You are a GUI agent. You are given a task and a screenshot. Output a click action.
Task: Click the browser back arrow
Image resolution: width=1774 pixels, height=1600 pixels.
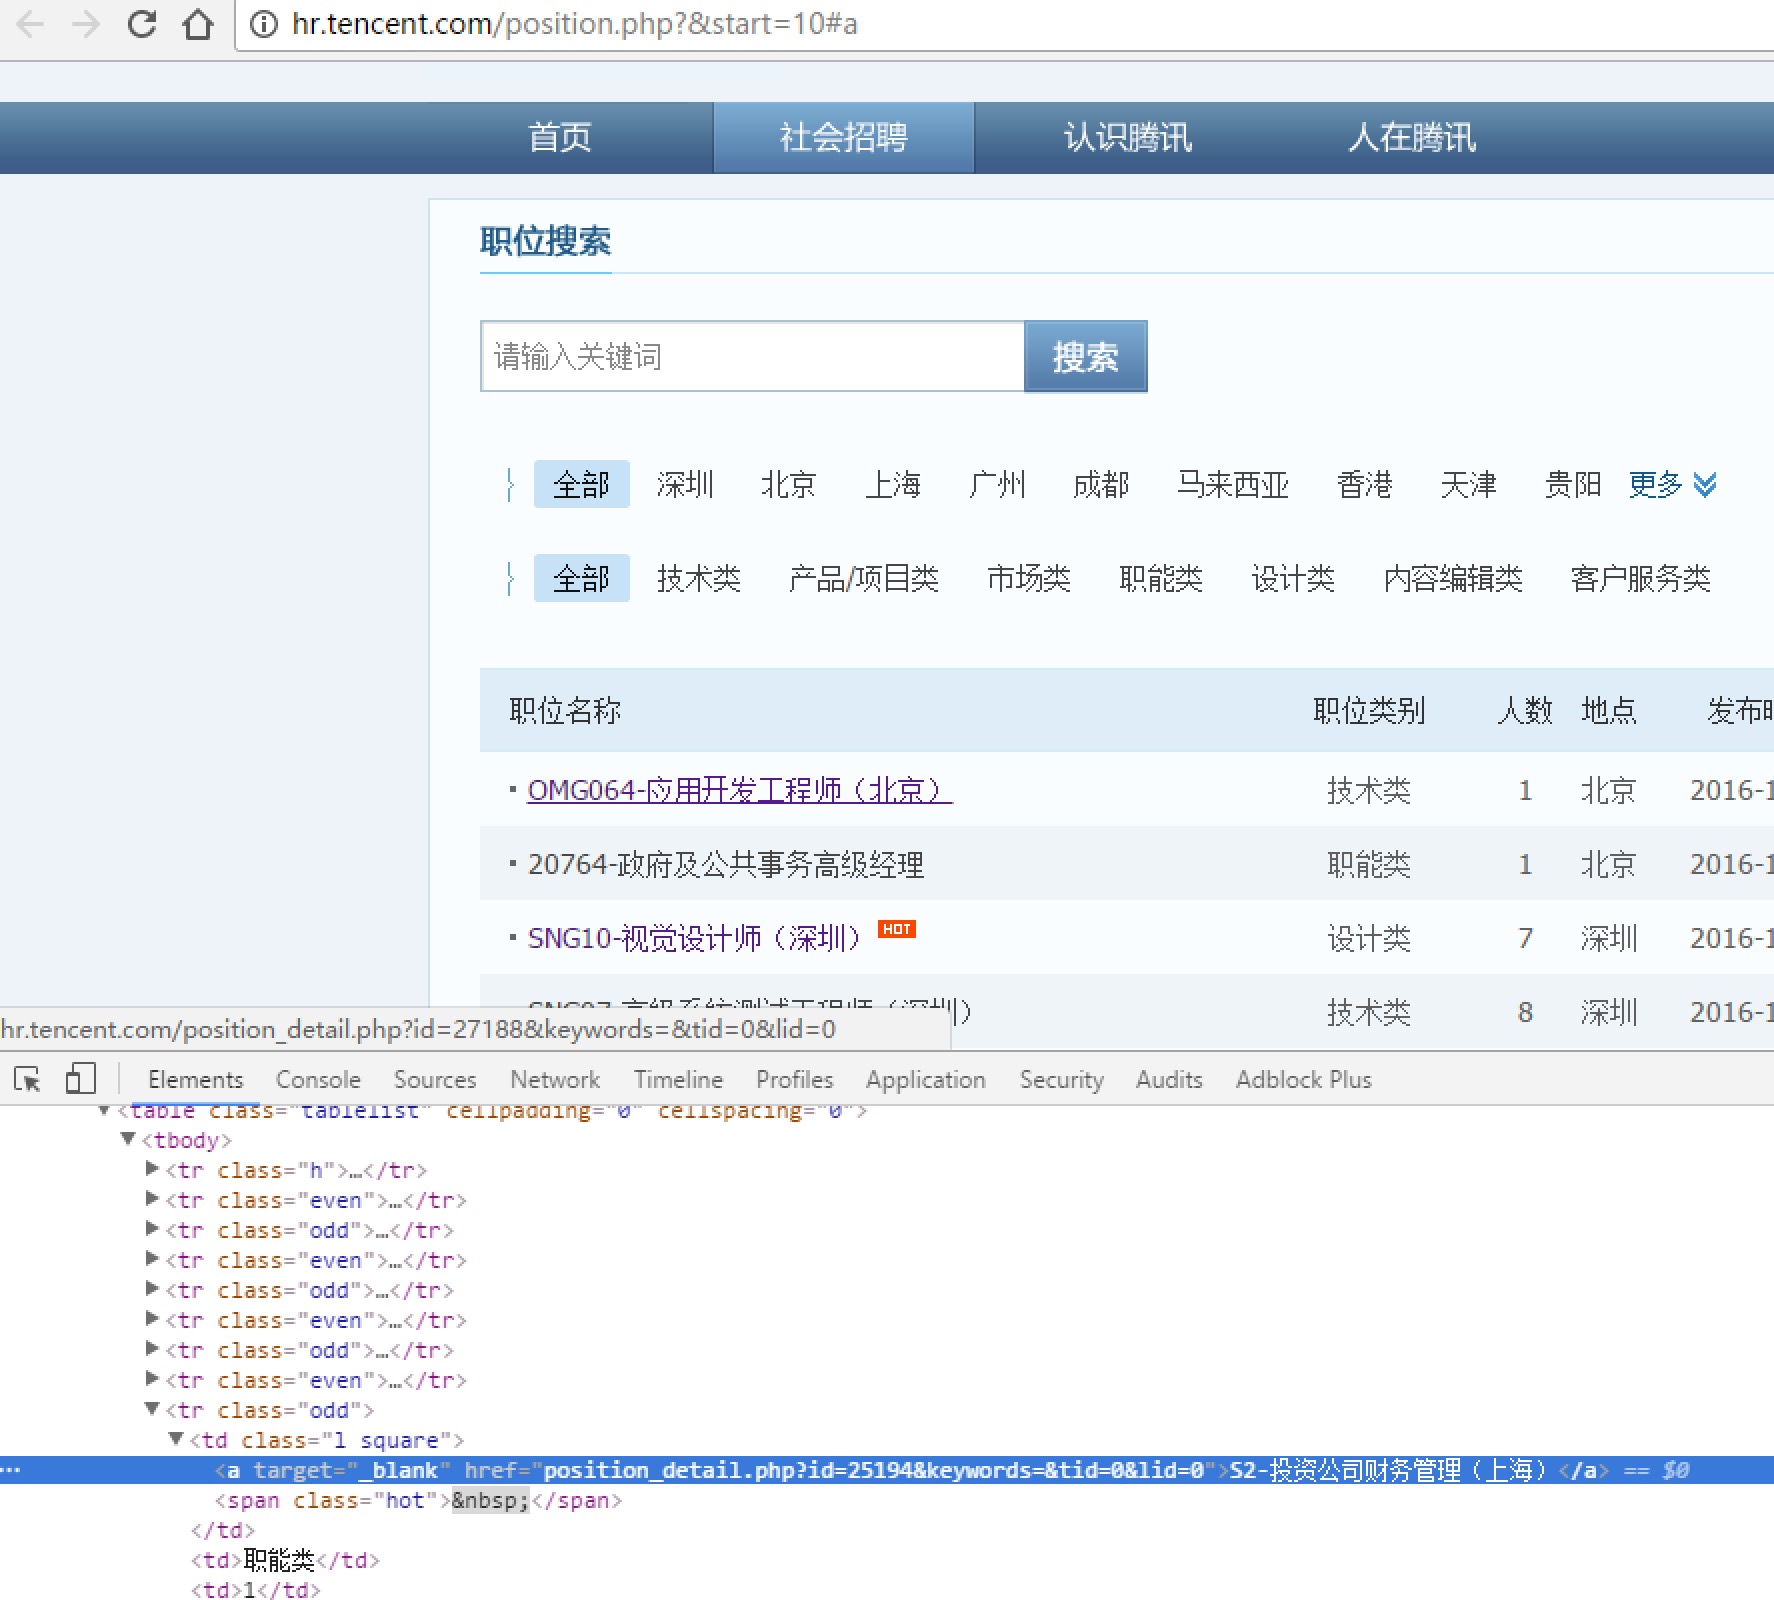pyautogui.click(x=30, y=24)
